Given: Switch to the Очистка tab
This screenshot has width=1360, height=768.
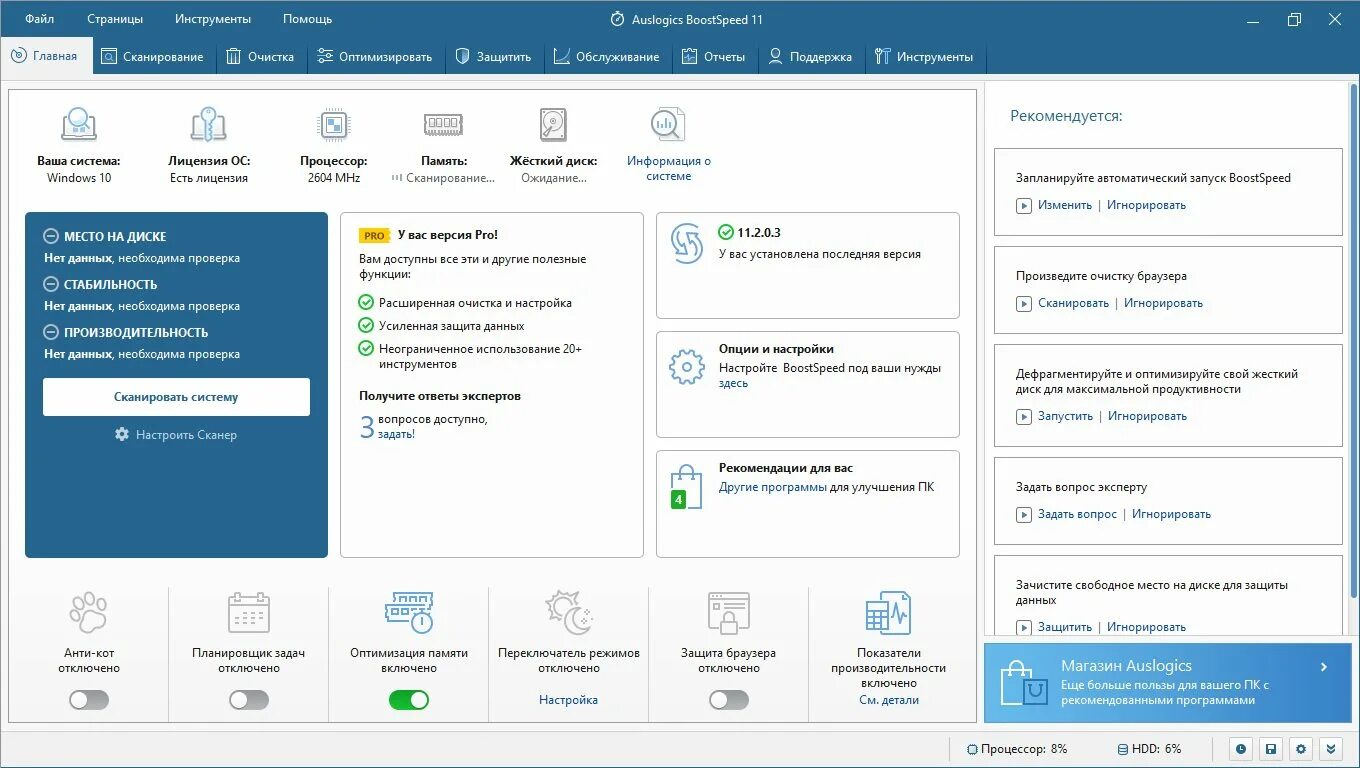Looking at the screenshot, I should [260, 57].
